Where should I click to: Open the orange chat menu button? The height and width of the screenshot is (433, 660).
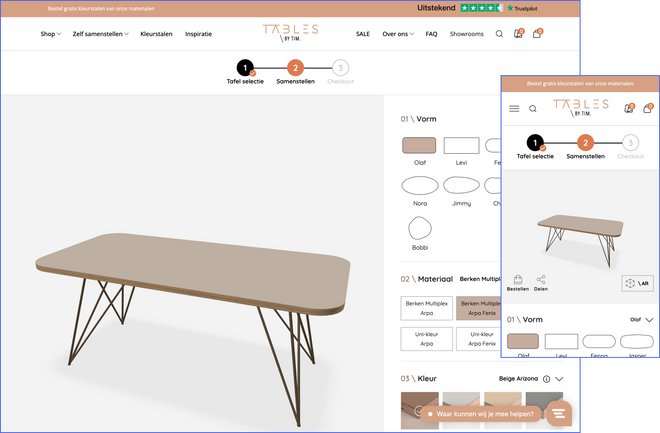559,414
